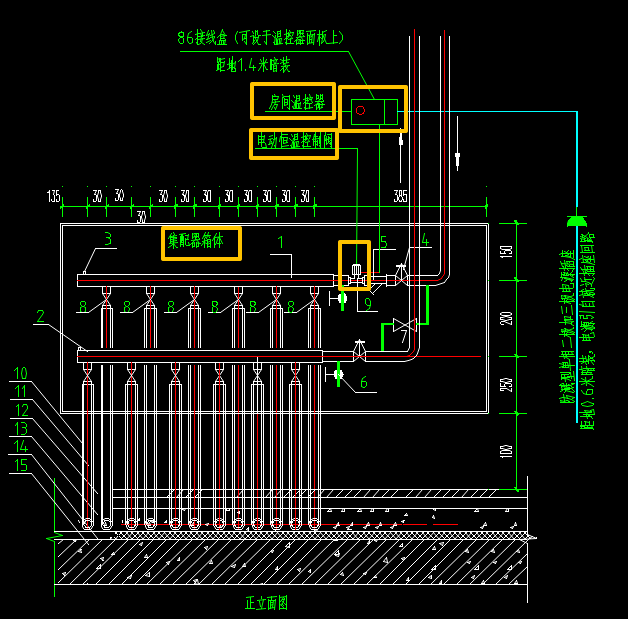Click callout number 15 in the floor legend
628x619 pixels.
[x=21, y=466]
